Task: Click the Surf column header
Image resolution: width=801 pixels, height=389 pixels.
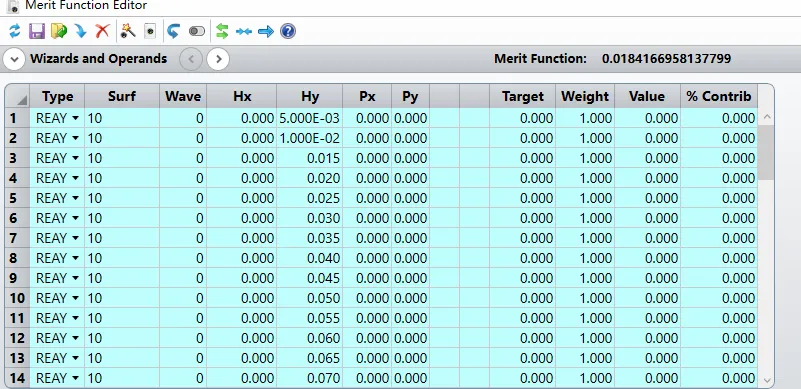Action: point(122,97)
